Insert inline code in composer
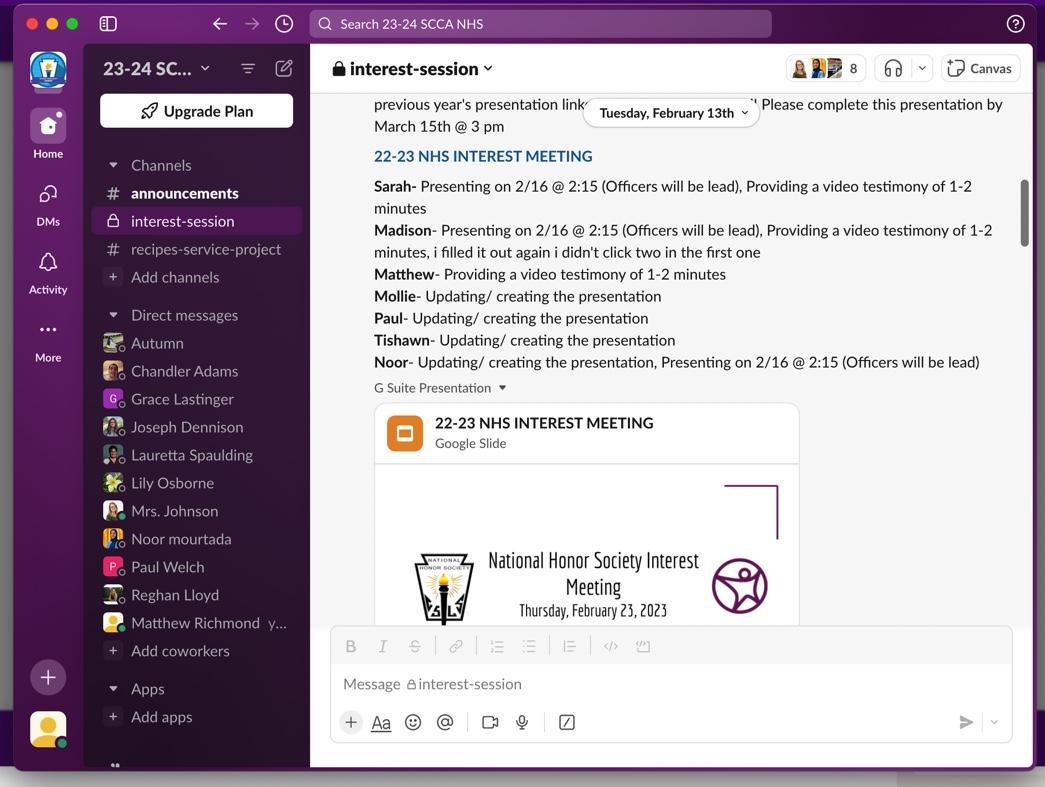The image size is (1045, 787). [x=610, y=646]
